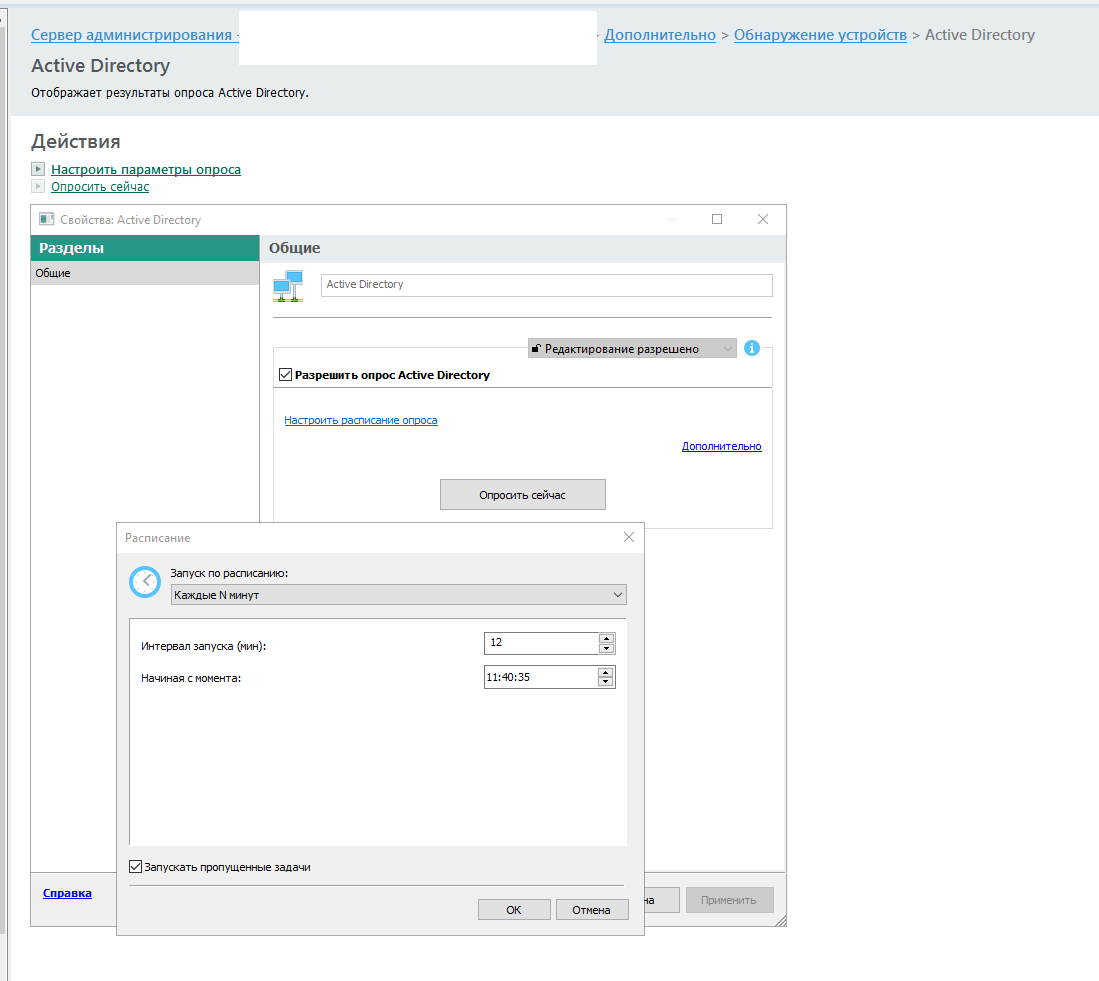Increase the Интервал запуска value
1099x981 pixels.
tap(606, 638)
